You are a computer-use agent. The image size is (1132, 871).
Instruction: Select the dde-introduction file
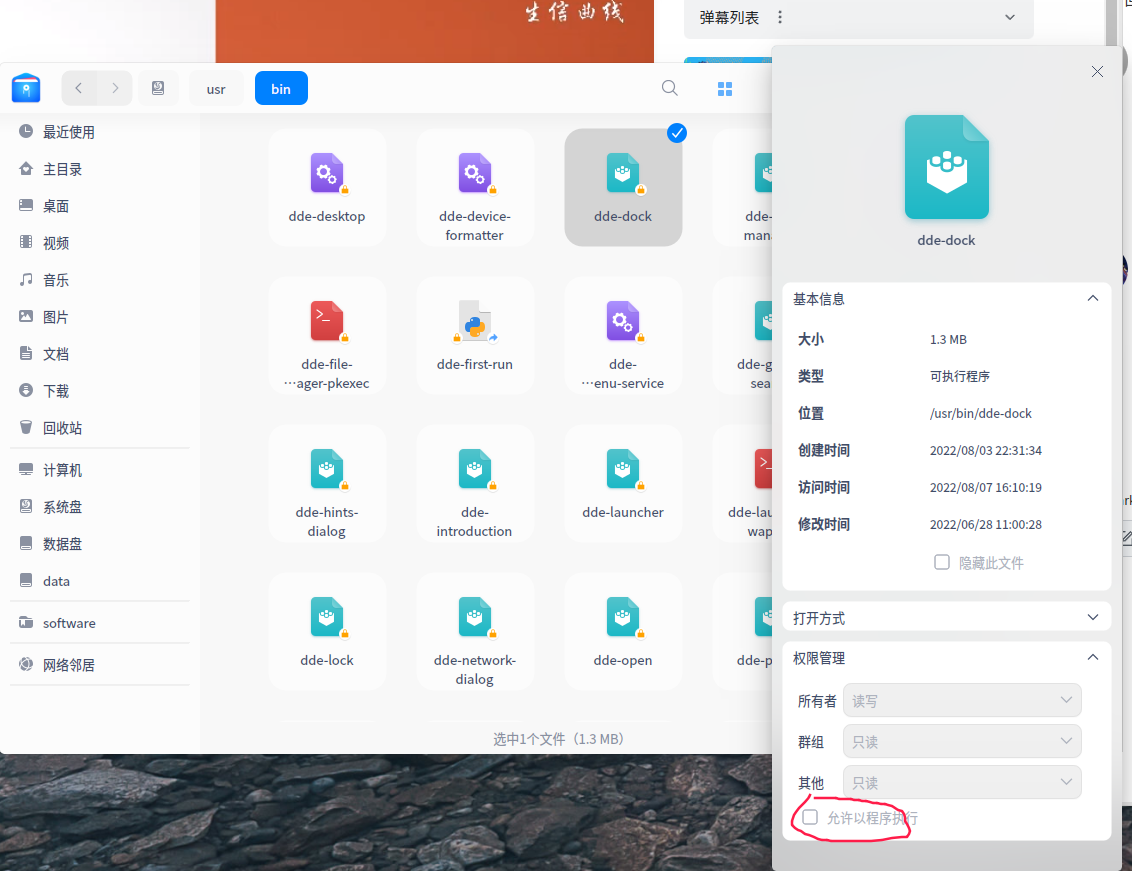point(475,484)
